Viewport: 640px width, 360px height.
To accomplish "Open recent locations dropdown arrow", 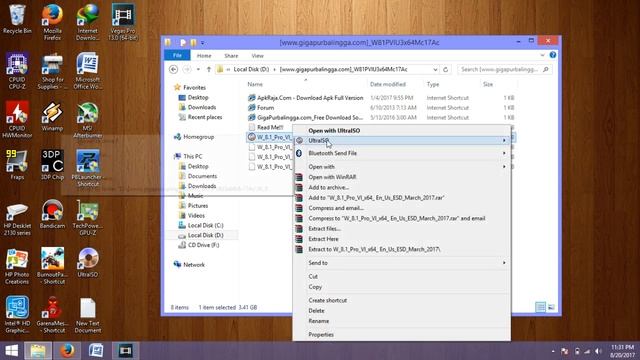I will click(x=198, y=69).
